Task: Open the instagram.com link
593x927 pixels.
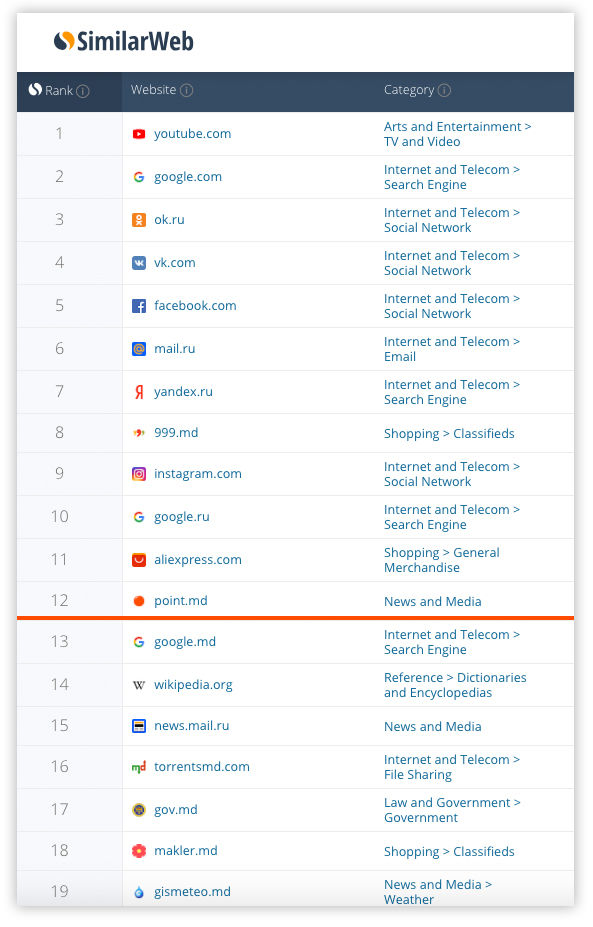Action: click(x=198, y=474)
